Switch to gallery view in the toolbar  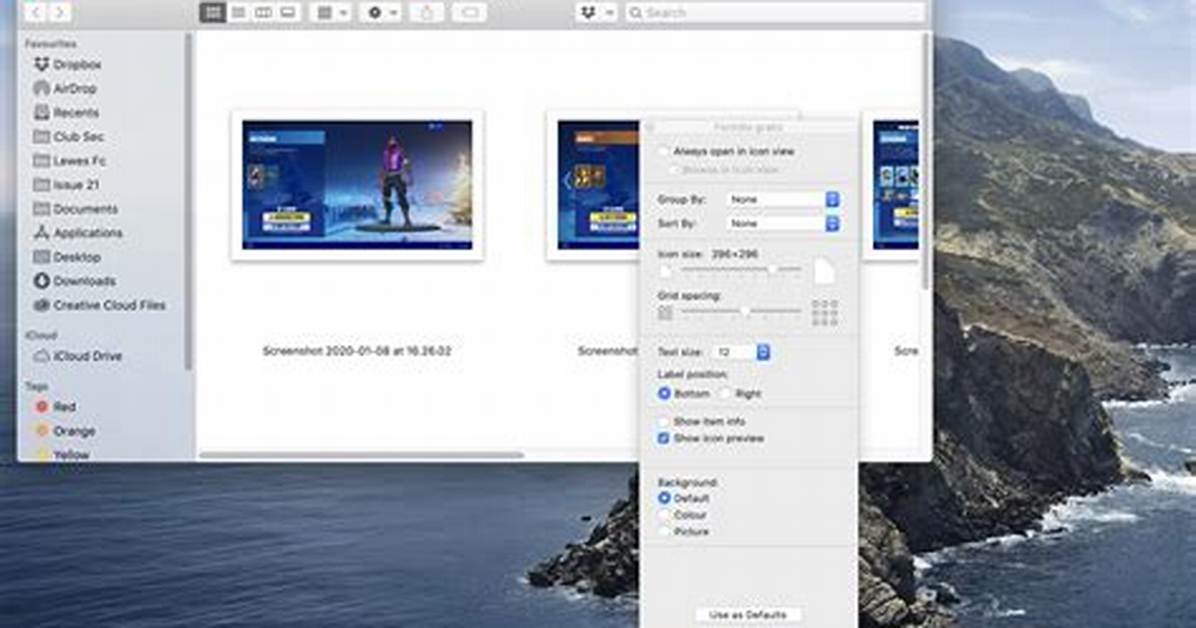288,12
